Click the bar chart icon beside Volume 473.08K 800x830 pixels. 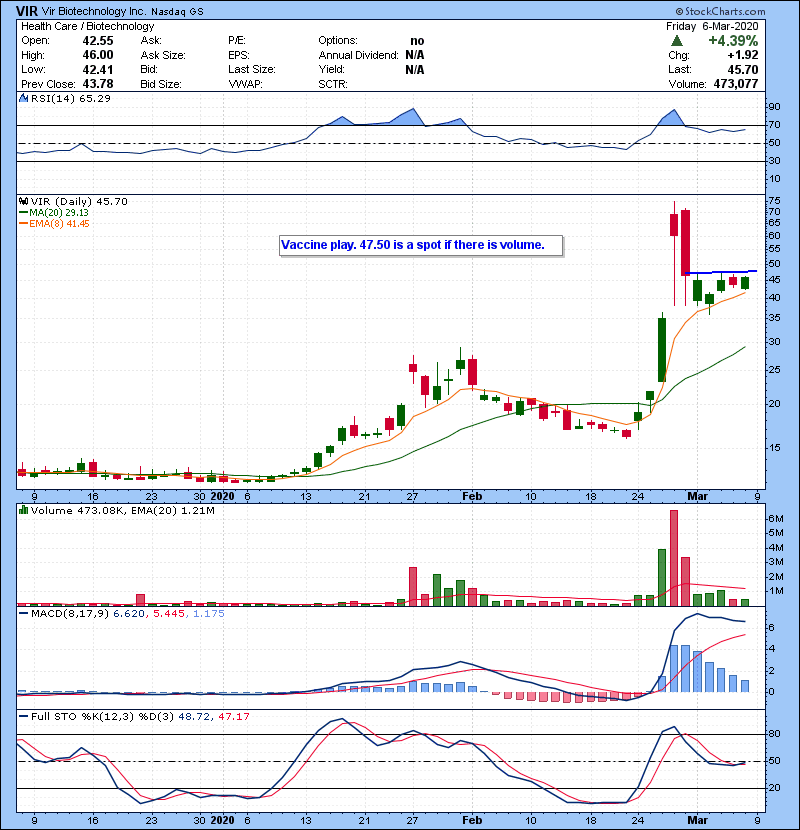coord(23,510)
